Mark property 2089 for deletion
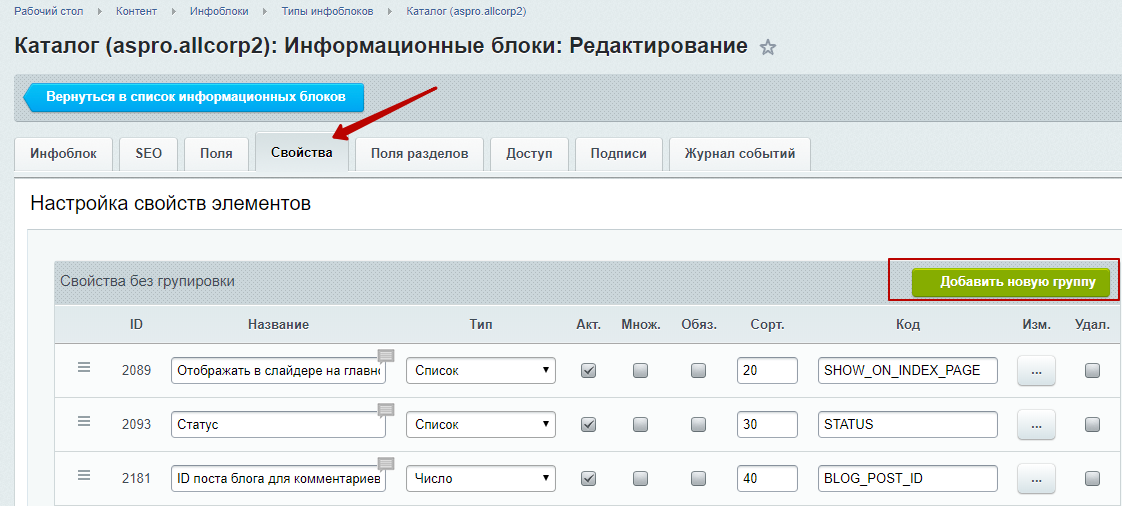 (x=1092, y=370)
